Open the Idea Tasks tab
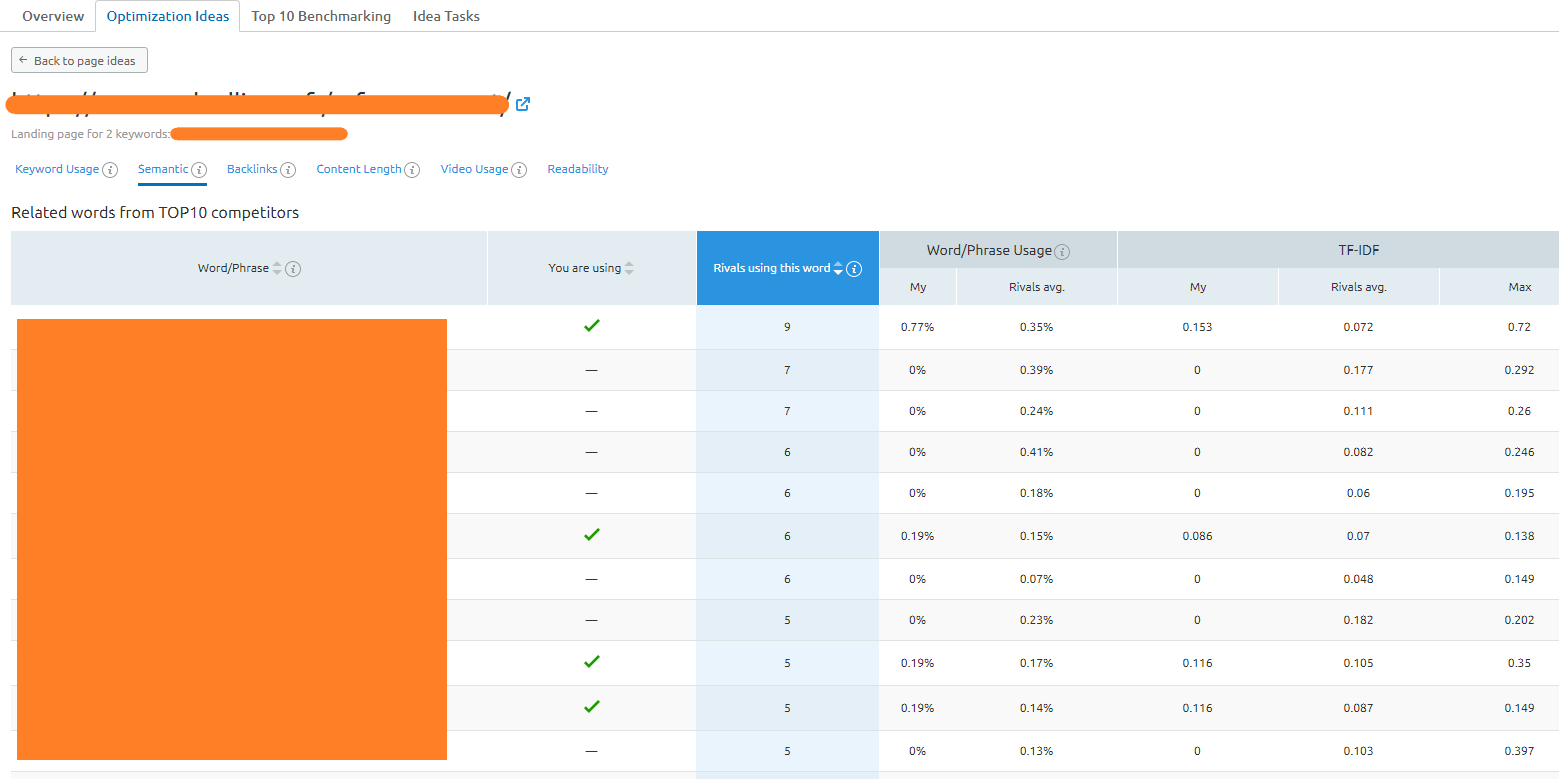The width and height of the screenshot is (1559, 779). pyautogui.click(x=446, y=16)
